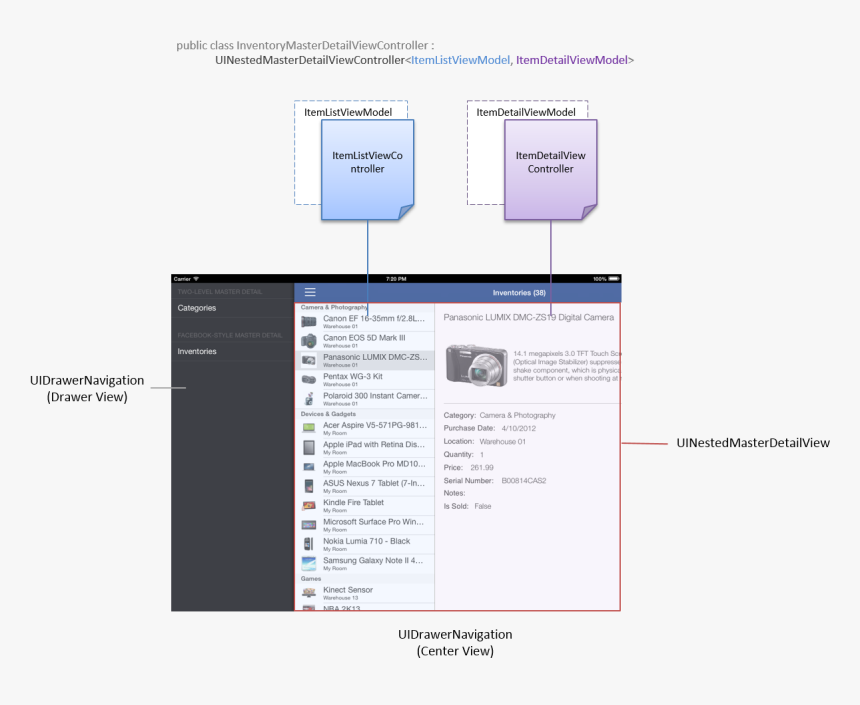The height and width of the screenshot is (705, 860).
Task: Click the Quantity value 1
Action: pos(482,454)
